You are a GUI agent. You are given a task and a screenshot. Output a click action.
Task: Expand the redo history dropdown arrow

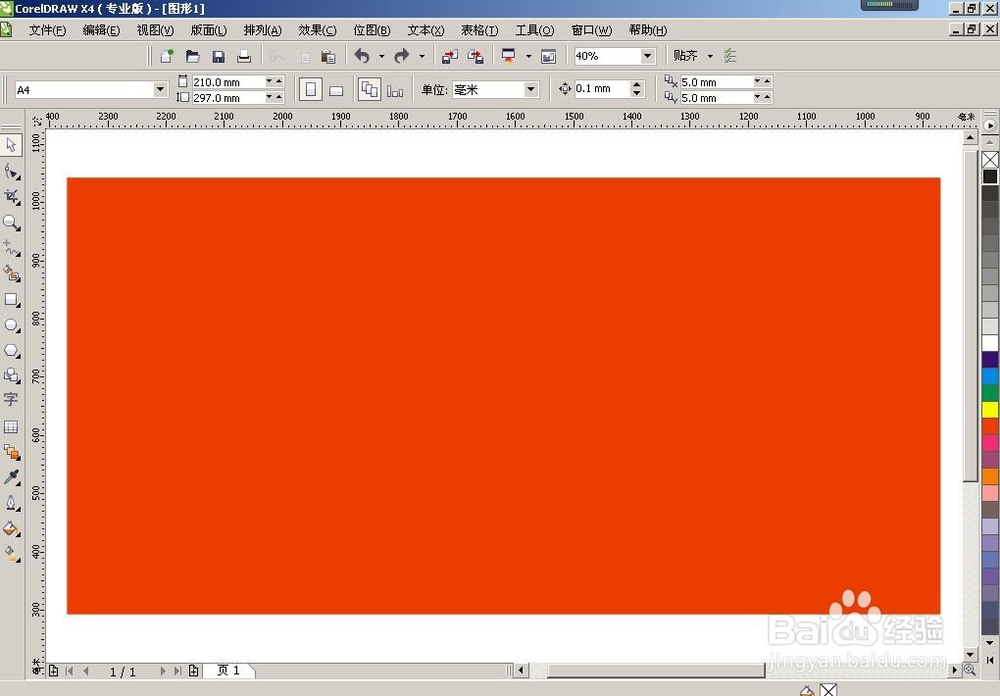click(x=422, y=56)
